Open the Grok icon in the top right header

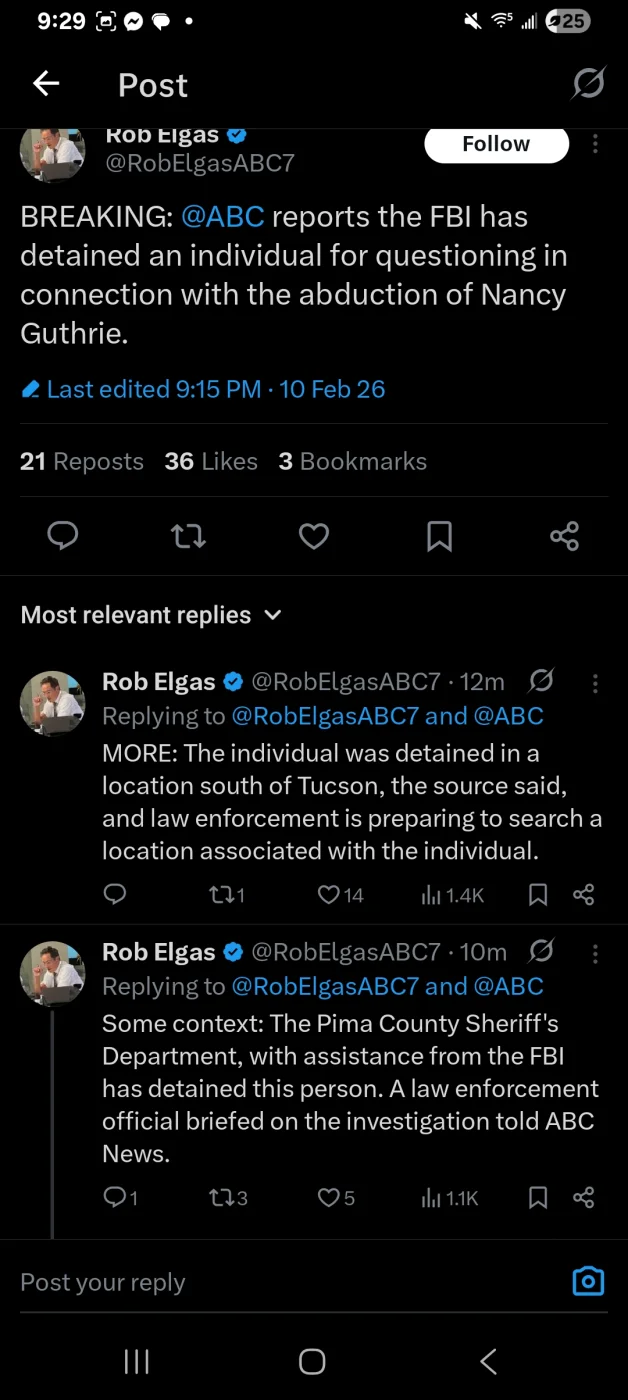588,84
